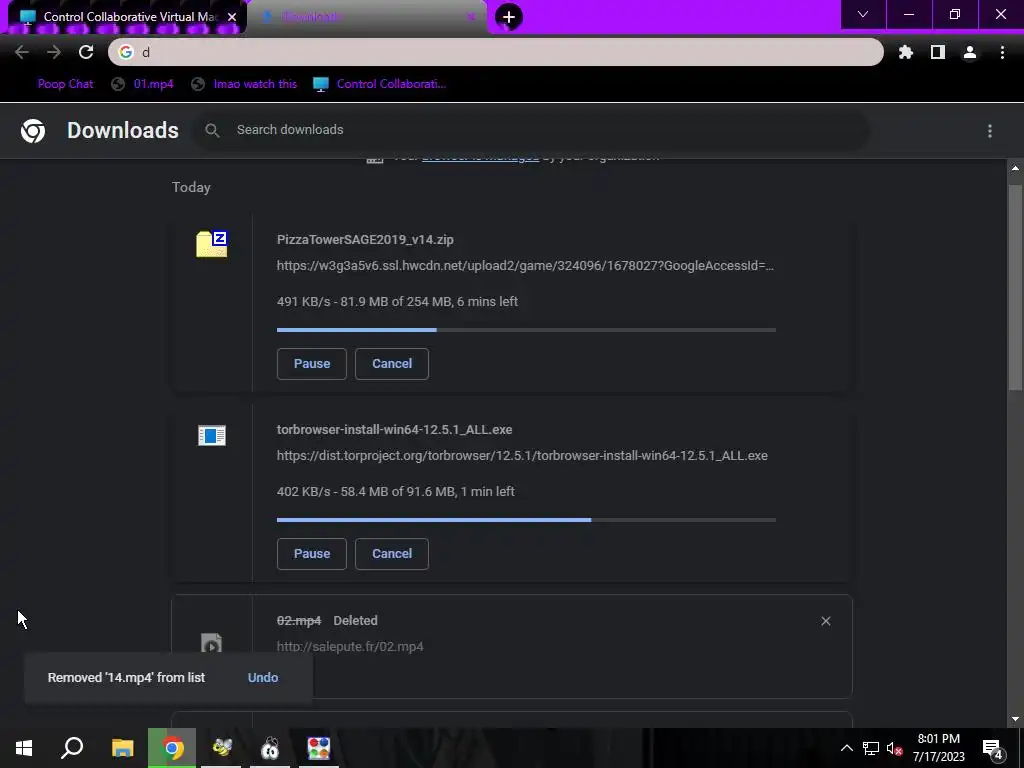The image size is (1024, 768).
Task: Open the notification center icon
Action: click(x=992, y=749)
